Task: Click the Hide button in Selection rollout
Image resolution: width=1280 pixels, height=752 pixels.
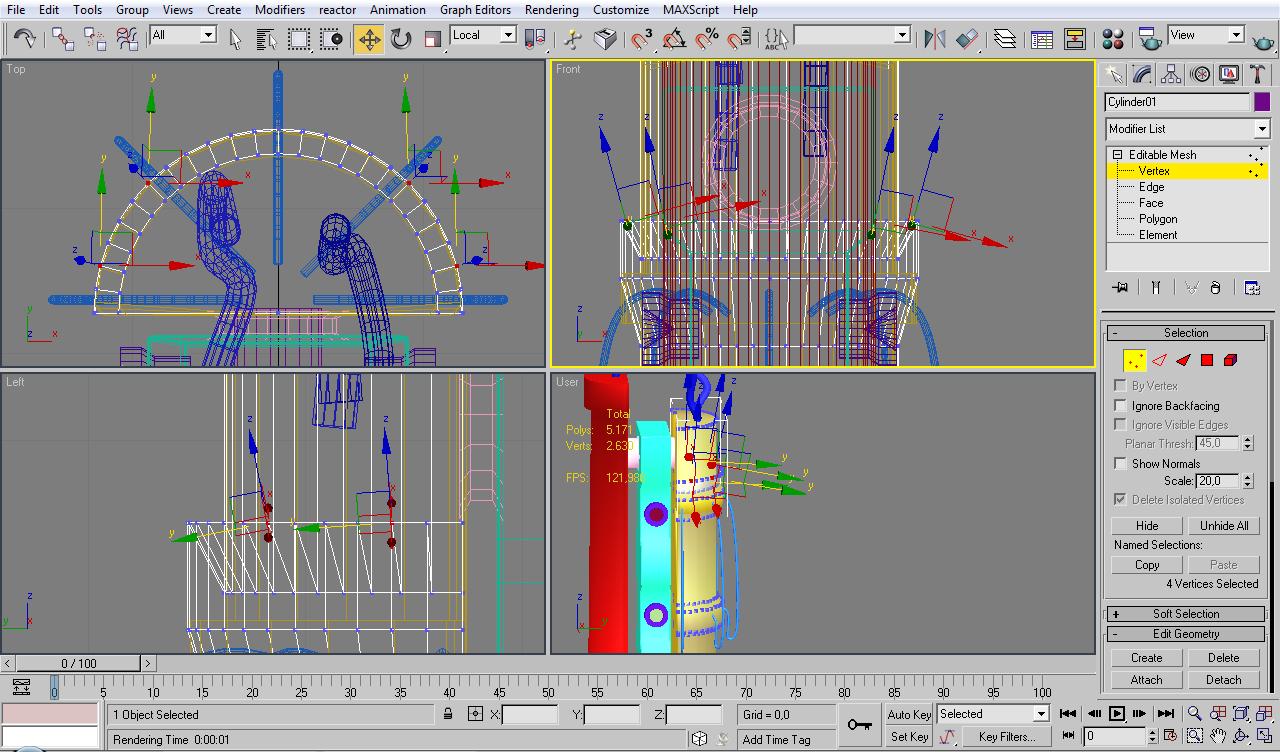Action: coord(1147,525)
